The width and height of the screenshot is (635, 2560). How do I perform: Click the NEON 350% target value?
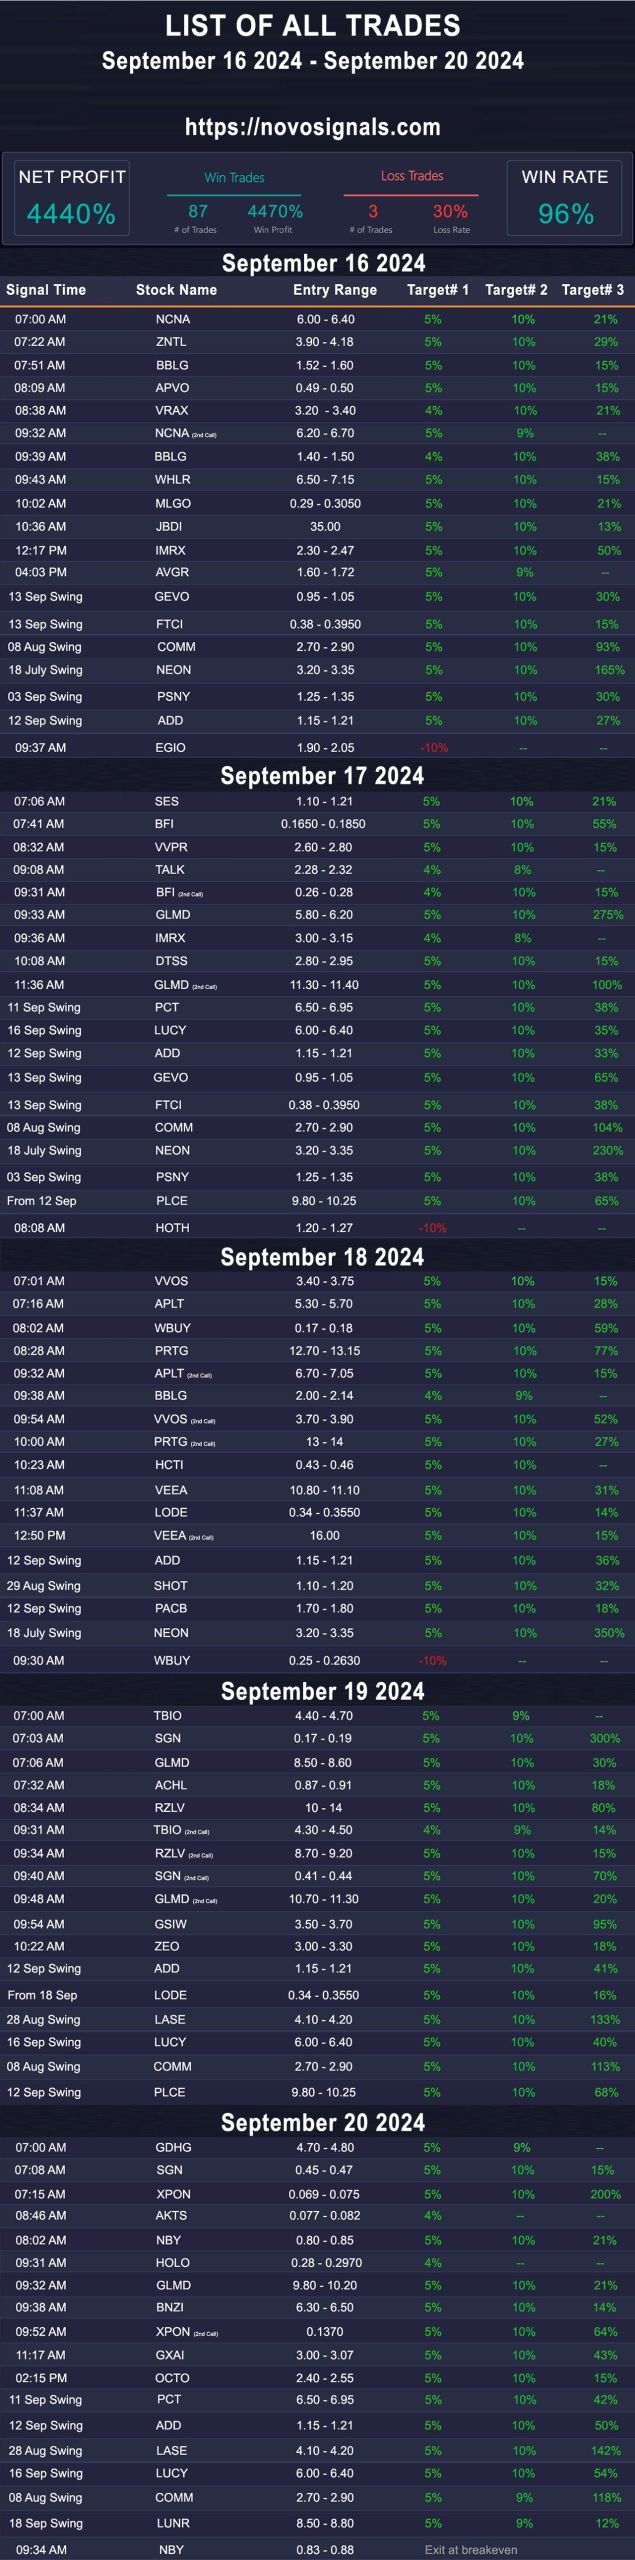click(x=609, y=1632)
